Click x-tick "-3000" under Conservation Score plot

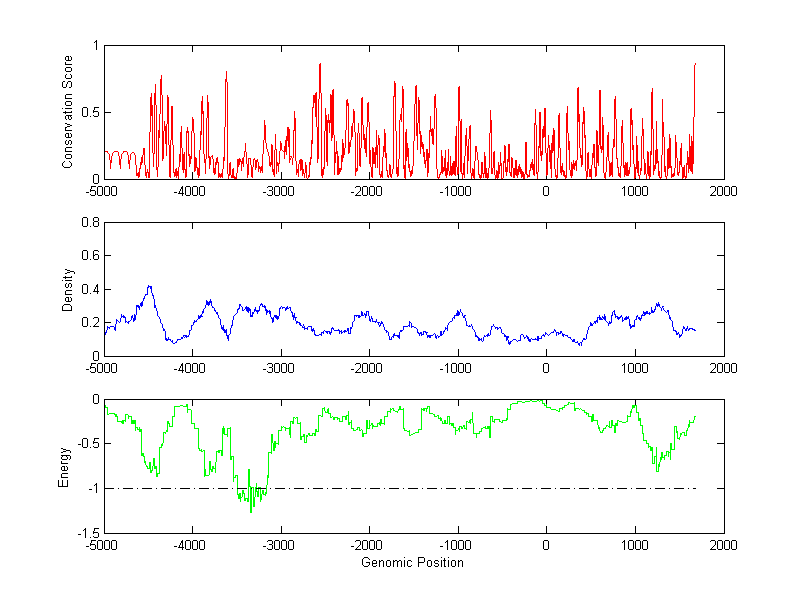278,191
